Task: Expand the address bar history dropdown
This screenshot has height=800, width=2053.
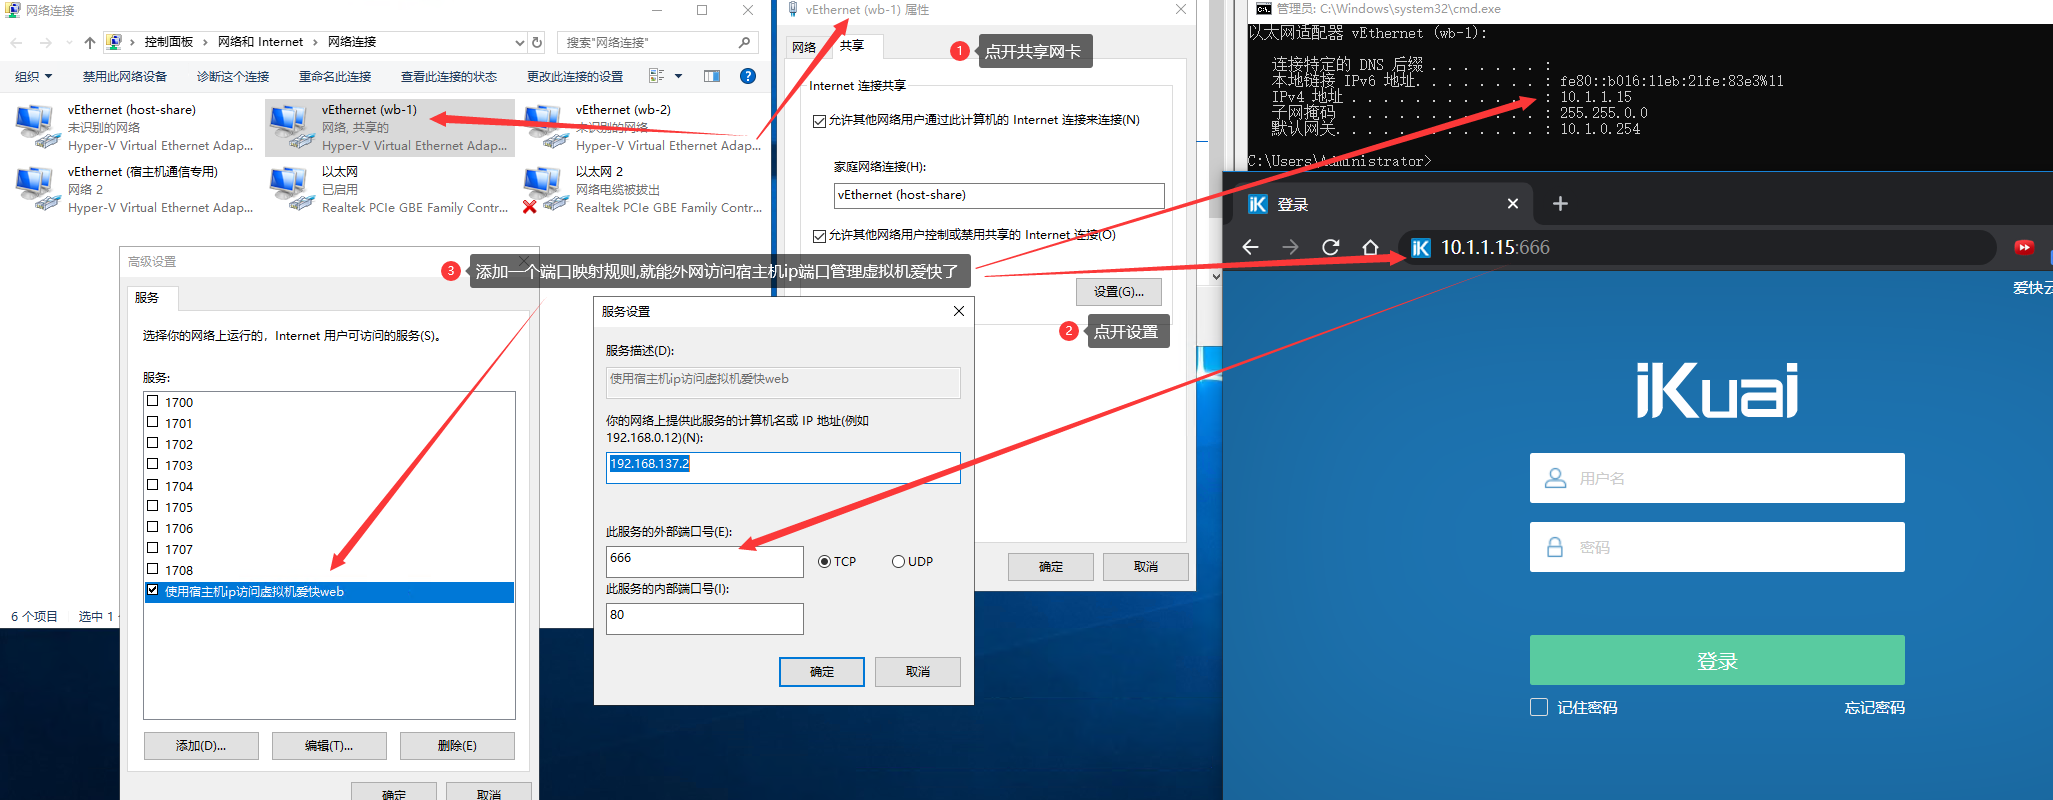Action: 519,42
